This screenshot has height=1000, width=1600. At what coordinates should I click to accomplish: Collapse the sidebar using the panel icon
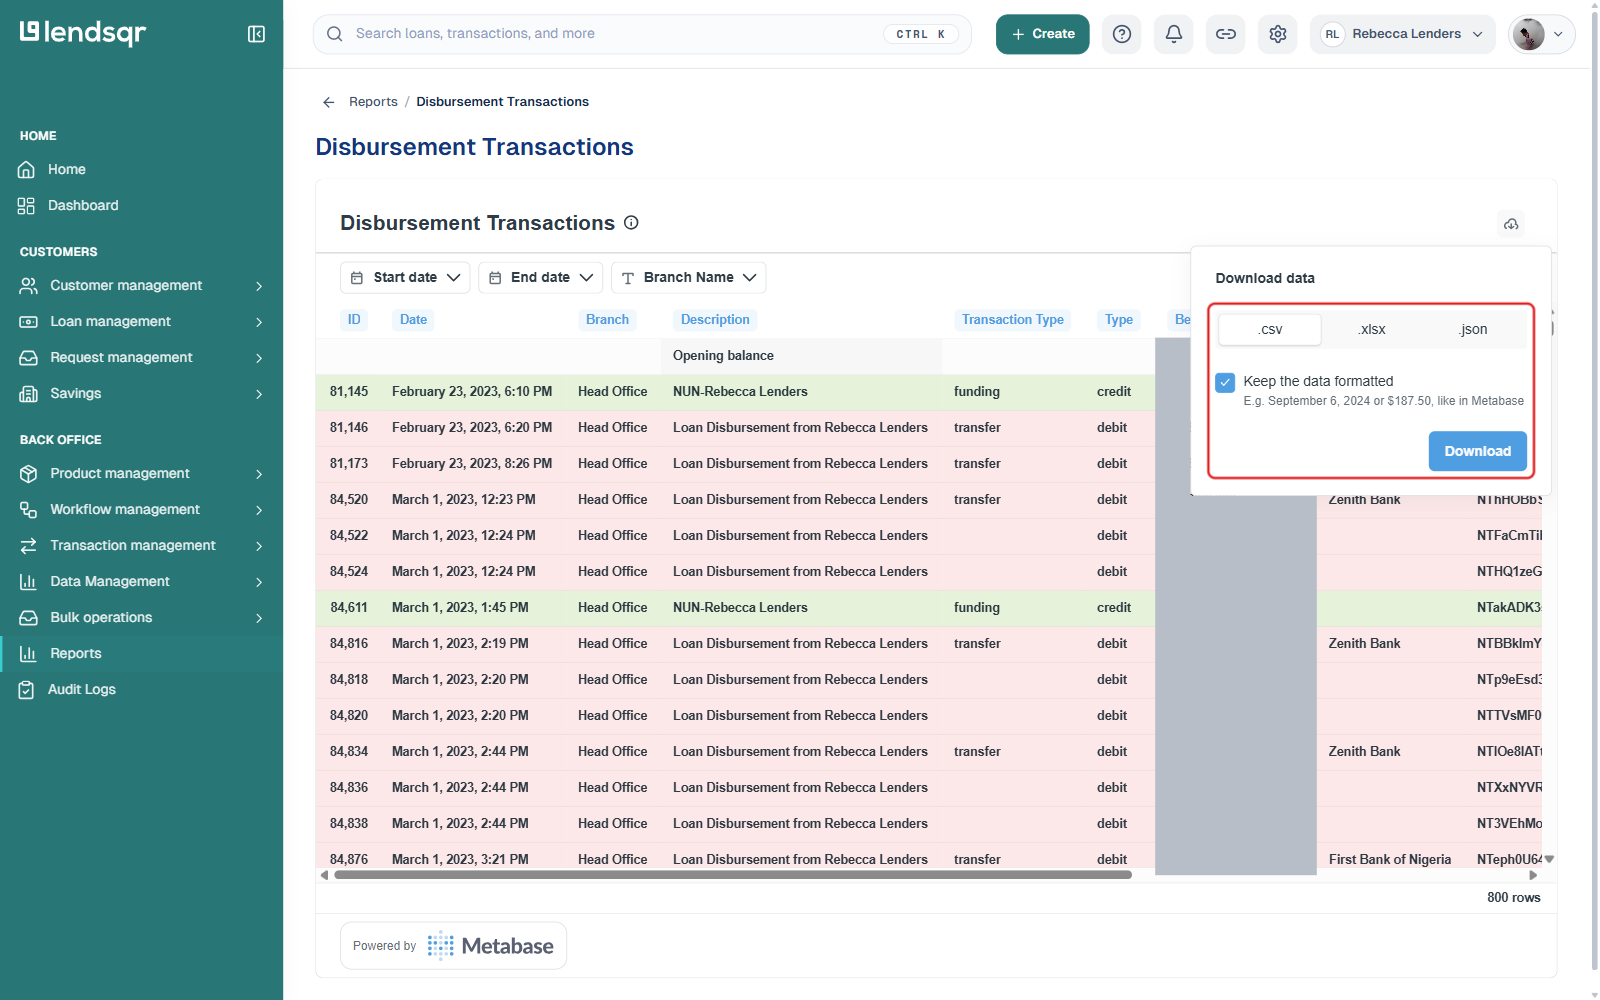pyautogui.click(x=256, y=34)
